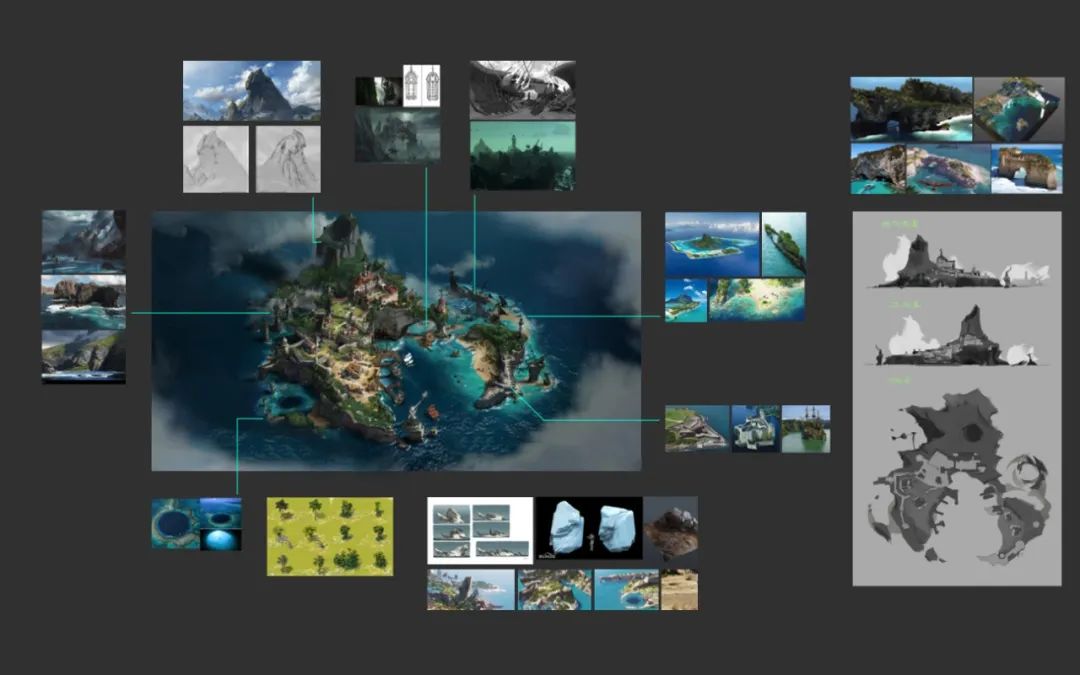Select the aerial boat in lagoon photo

[948, 169]
